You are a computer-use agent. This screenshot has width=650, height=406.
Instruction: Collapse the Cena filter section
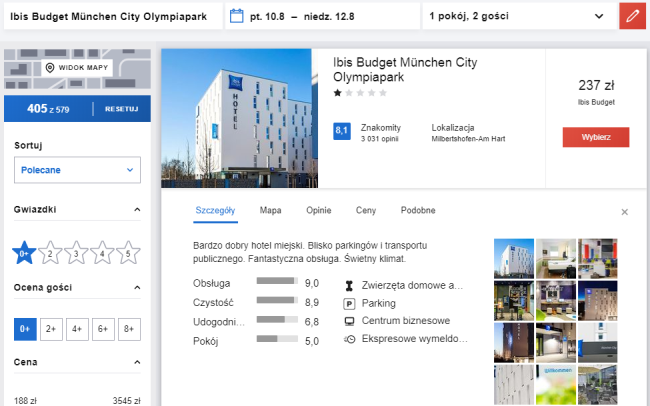pos(137,362)
